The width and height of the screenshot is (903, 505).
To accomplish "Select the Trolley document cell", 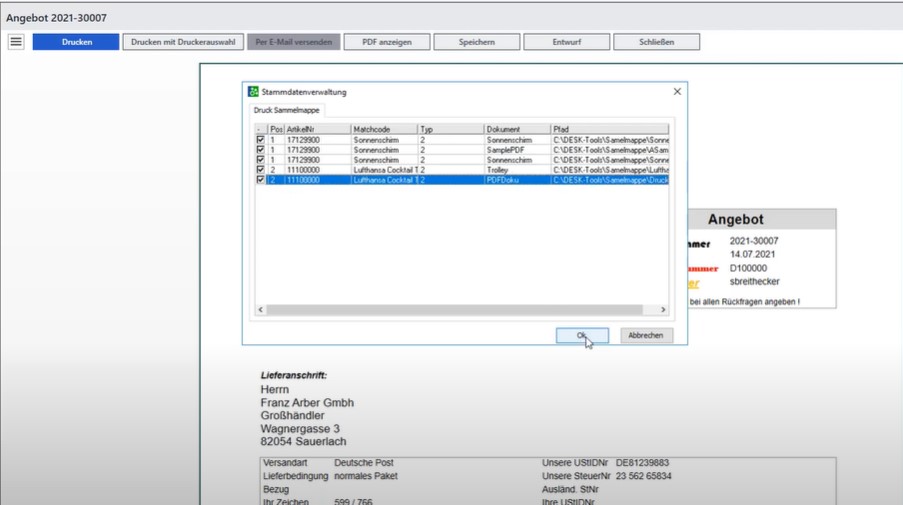I will coord(517,170).
